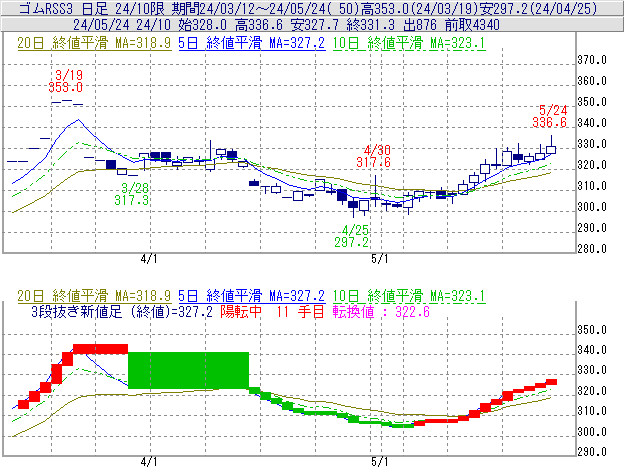The image size is (624, 475).
Task: Click the lower chart 330.0 axis label
Action: (x=592, y=370)
